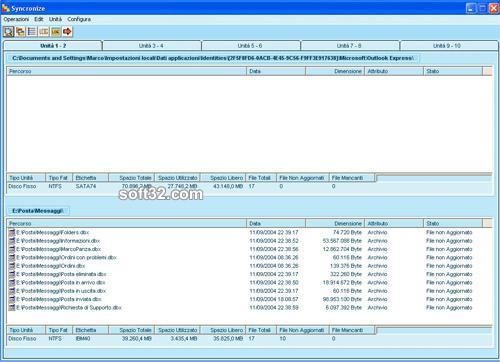Click the Syncronize title bar app icon
The width and height of the screenshot is (500, 362).
[6, 8]
